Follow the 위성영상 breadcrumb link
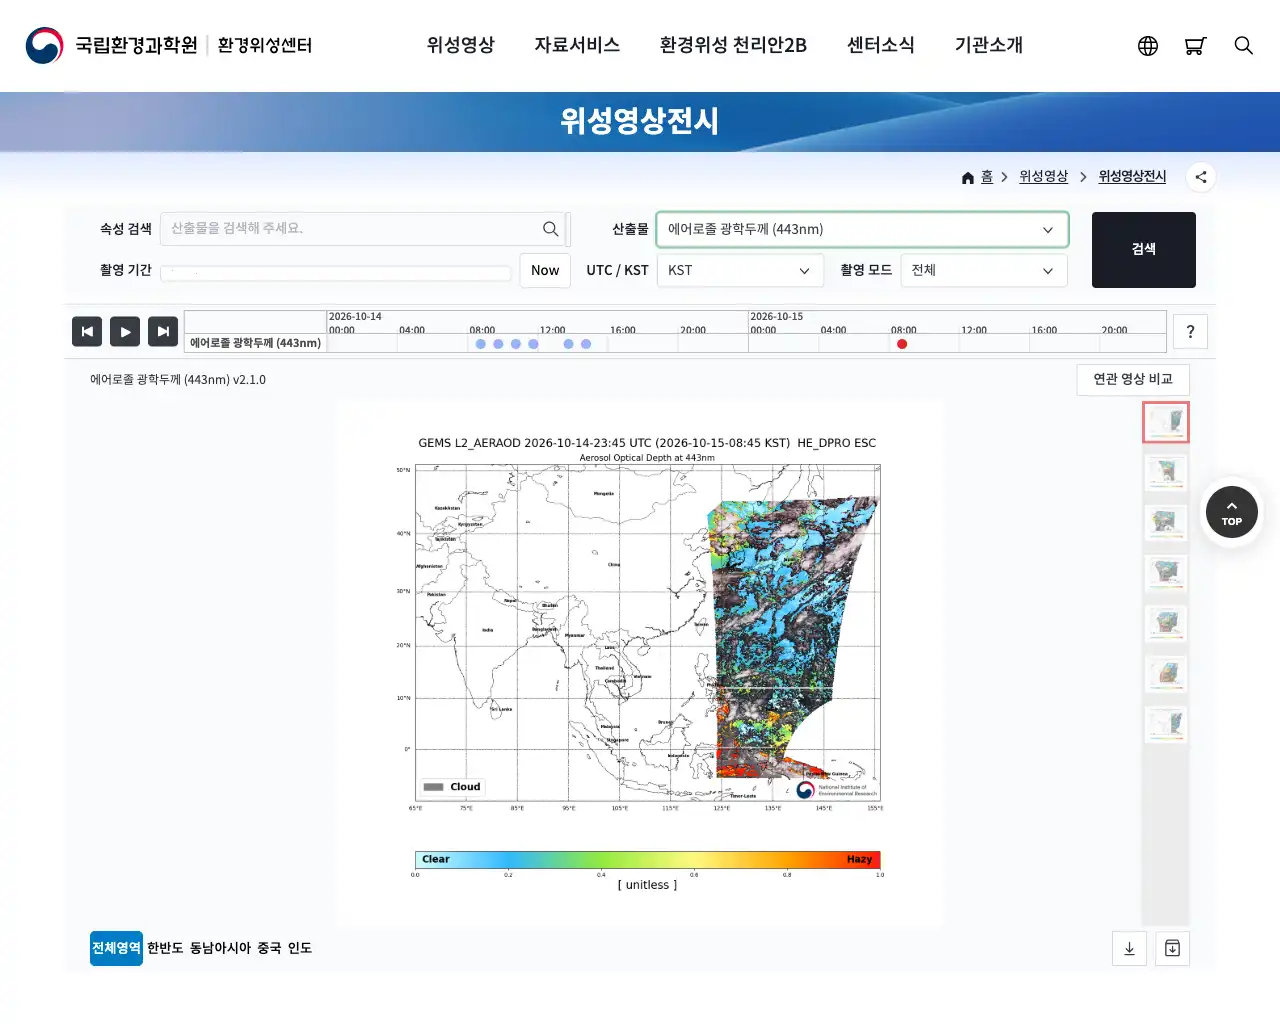Image resolution: width=1280 pixels, height=1024 pixels. [x=1043, y=177]
